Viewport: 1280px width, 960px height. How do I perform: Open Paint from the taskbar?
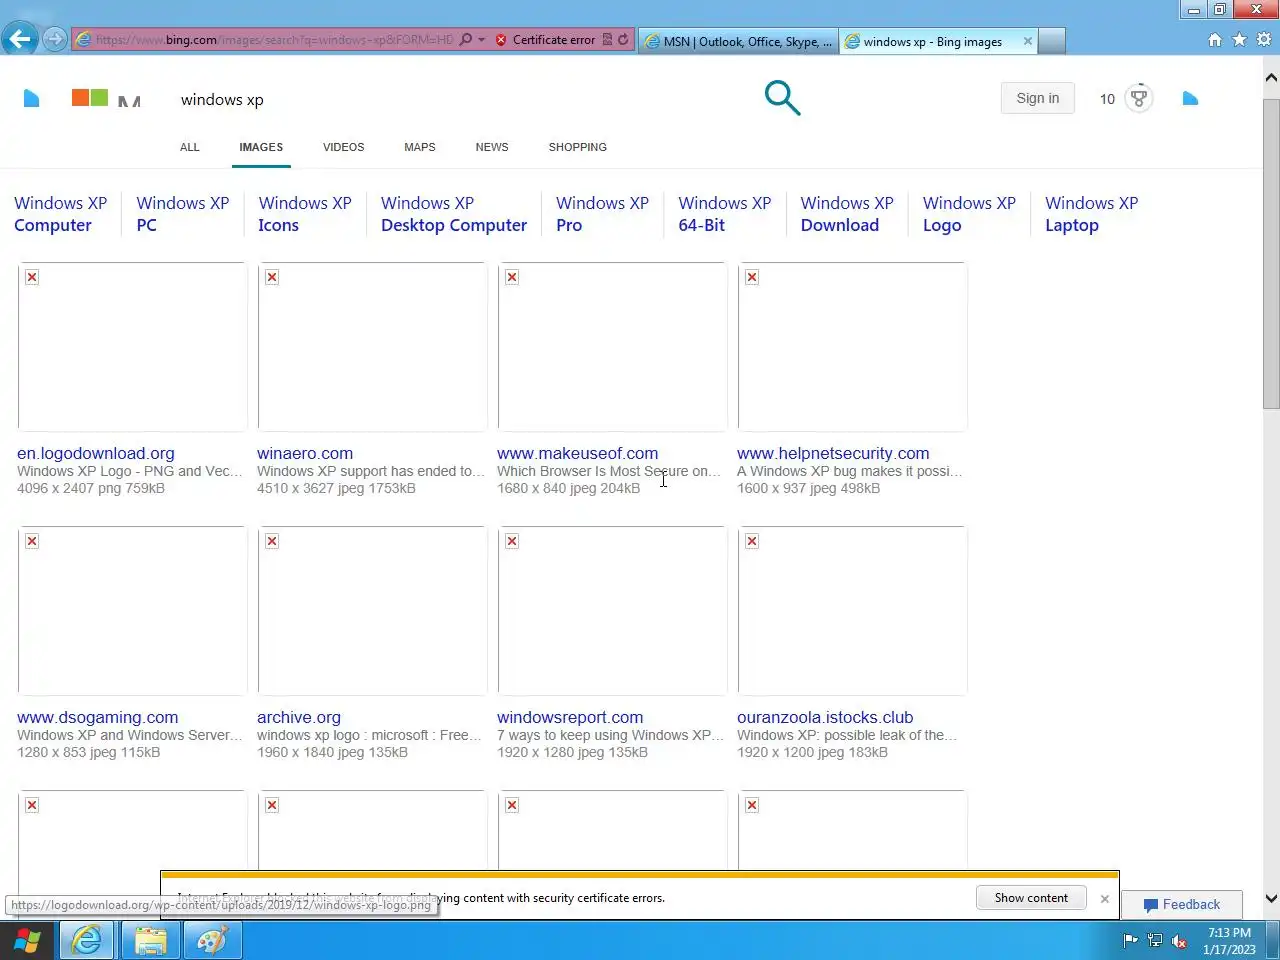[212, 941]
